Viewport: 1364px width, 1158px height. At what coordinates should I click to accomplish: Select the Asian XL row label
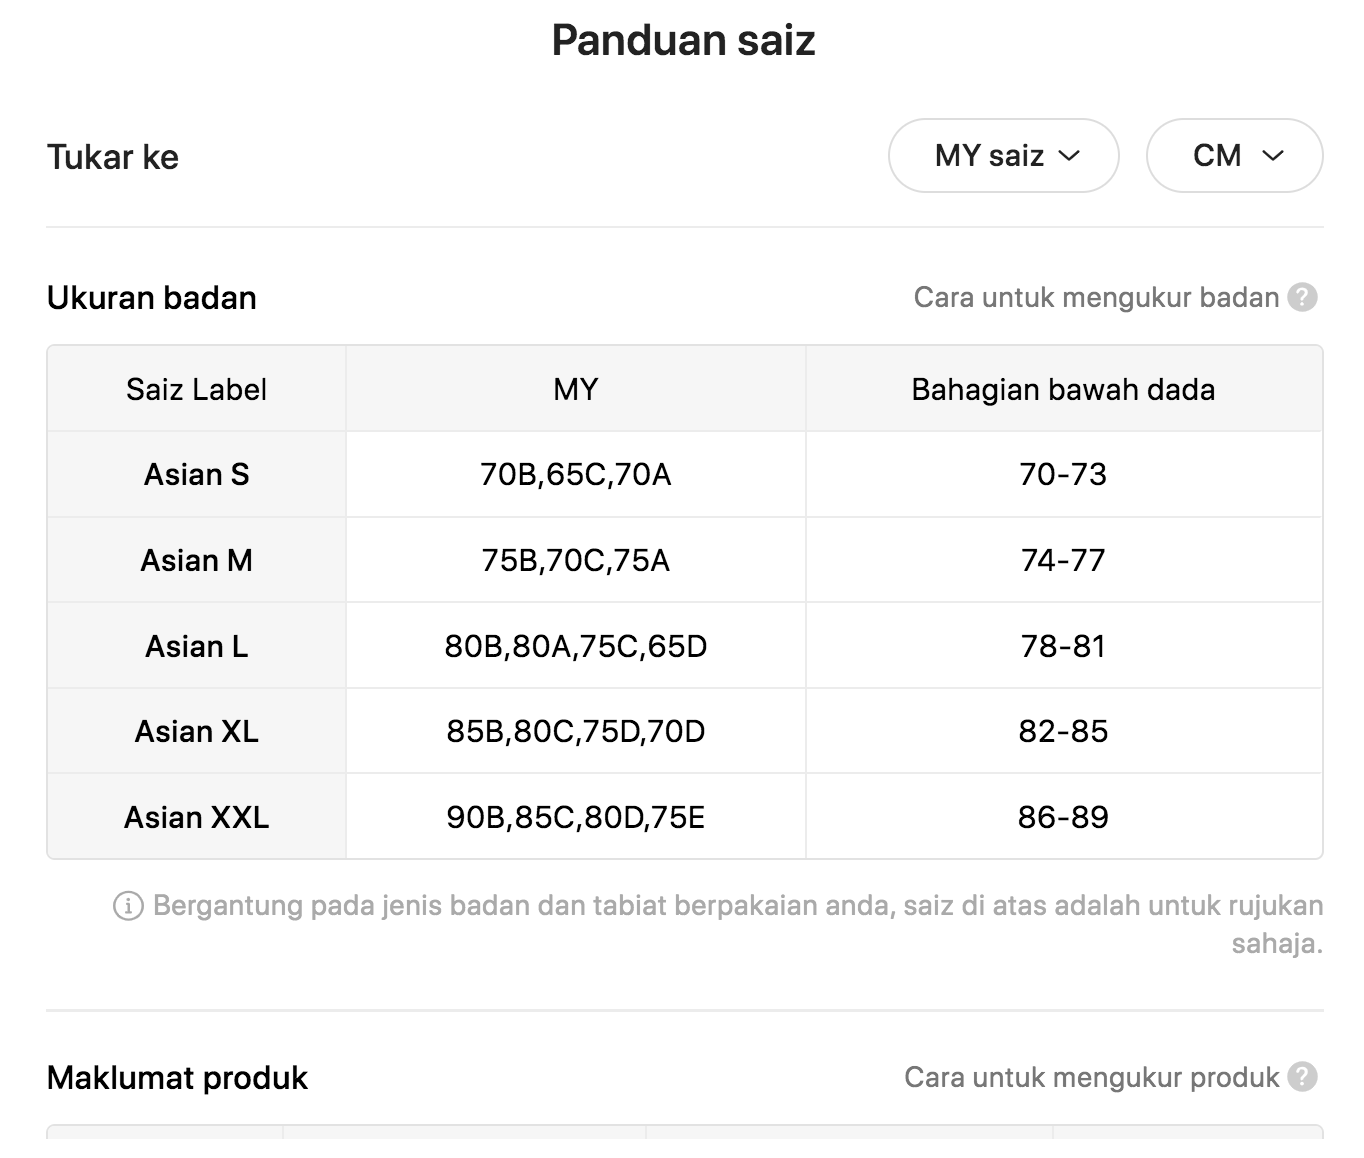click(197, 731)
